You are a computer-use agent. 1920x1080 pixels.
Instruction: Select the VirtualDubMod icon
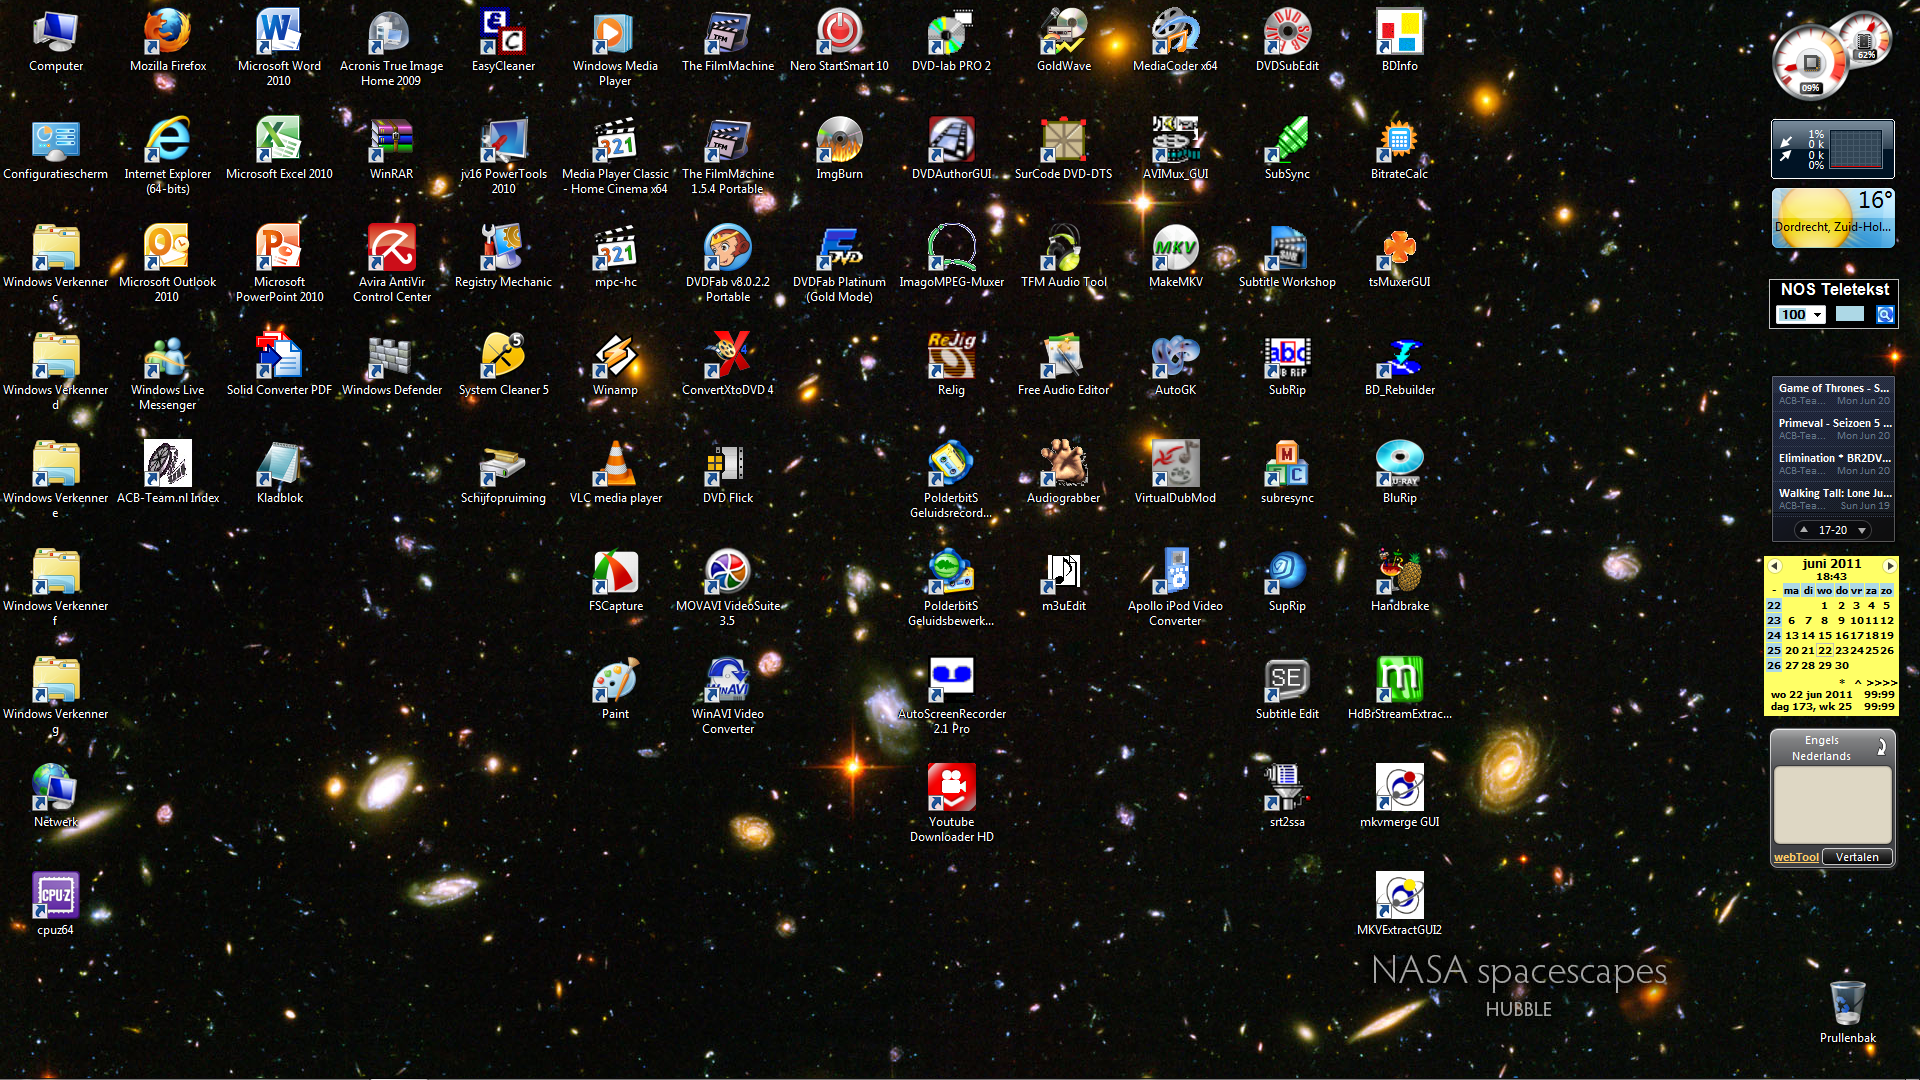pyautogui.click(x=1175, y=473)
